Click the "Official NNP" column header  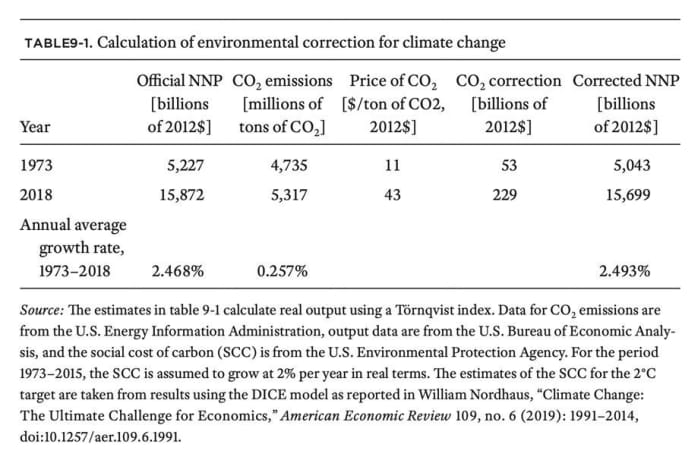pos(179,80)
